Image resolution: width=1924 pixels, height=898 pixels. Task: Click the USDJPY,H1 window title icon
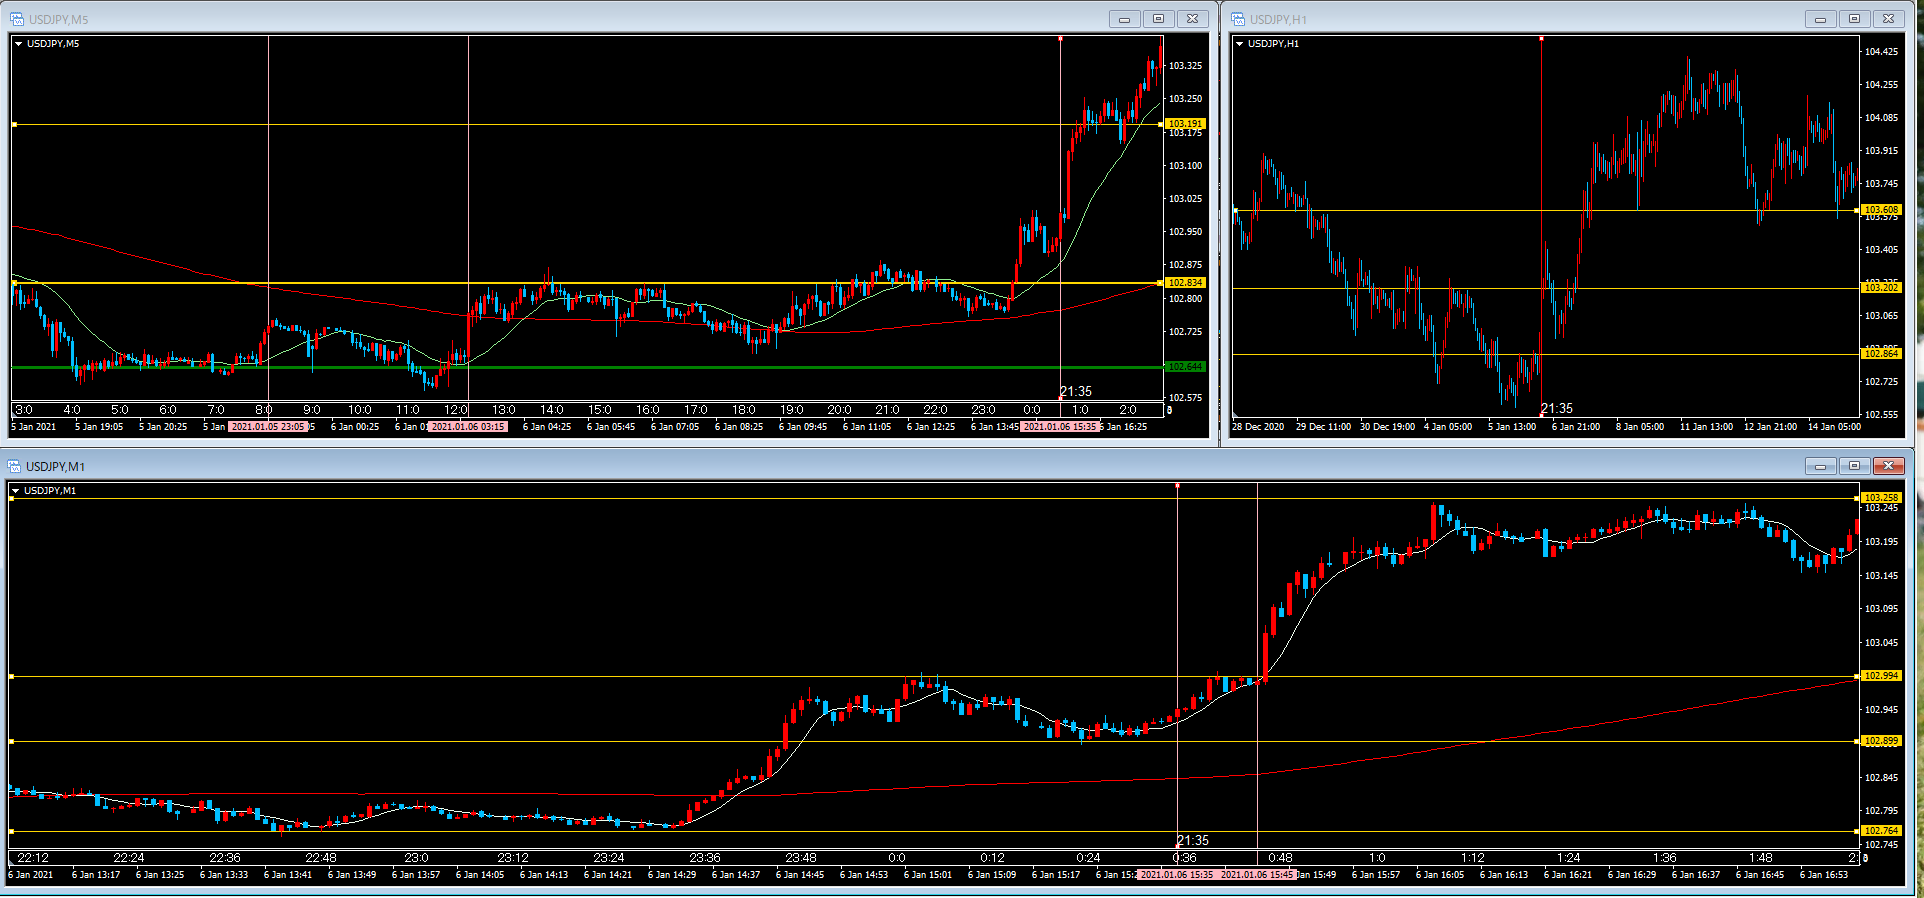pos(1238,19)
